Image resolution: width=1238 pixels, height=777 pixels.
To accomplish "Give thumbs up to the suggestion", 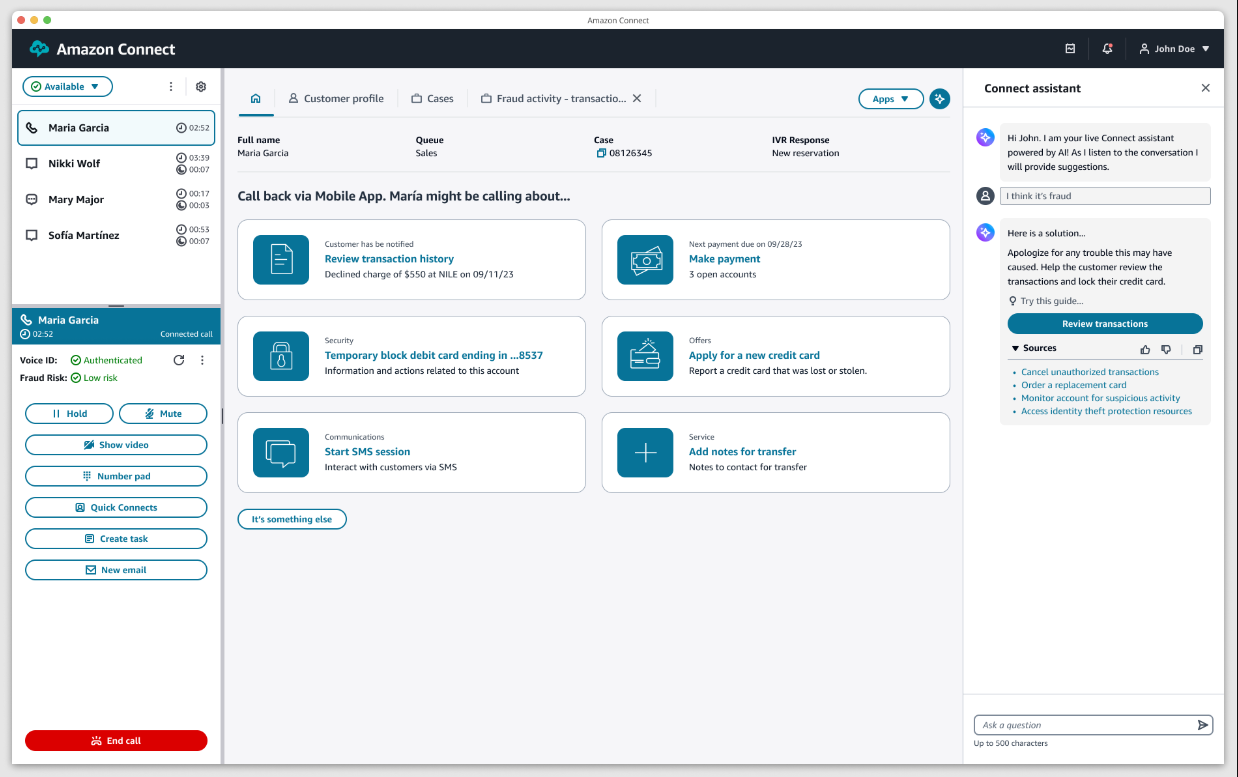I will click(x=1145, y=349).
